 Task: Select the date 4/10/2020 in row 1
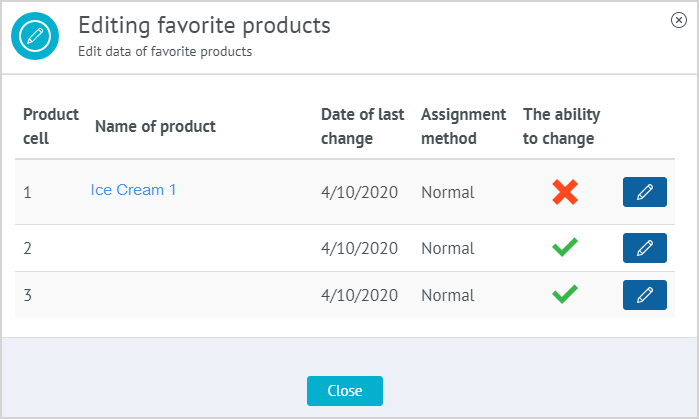click(359, 192)
